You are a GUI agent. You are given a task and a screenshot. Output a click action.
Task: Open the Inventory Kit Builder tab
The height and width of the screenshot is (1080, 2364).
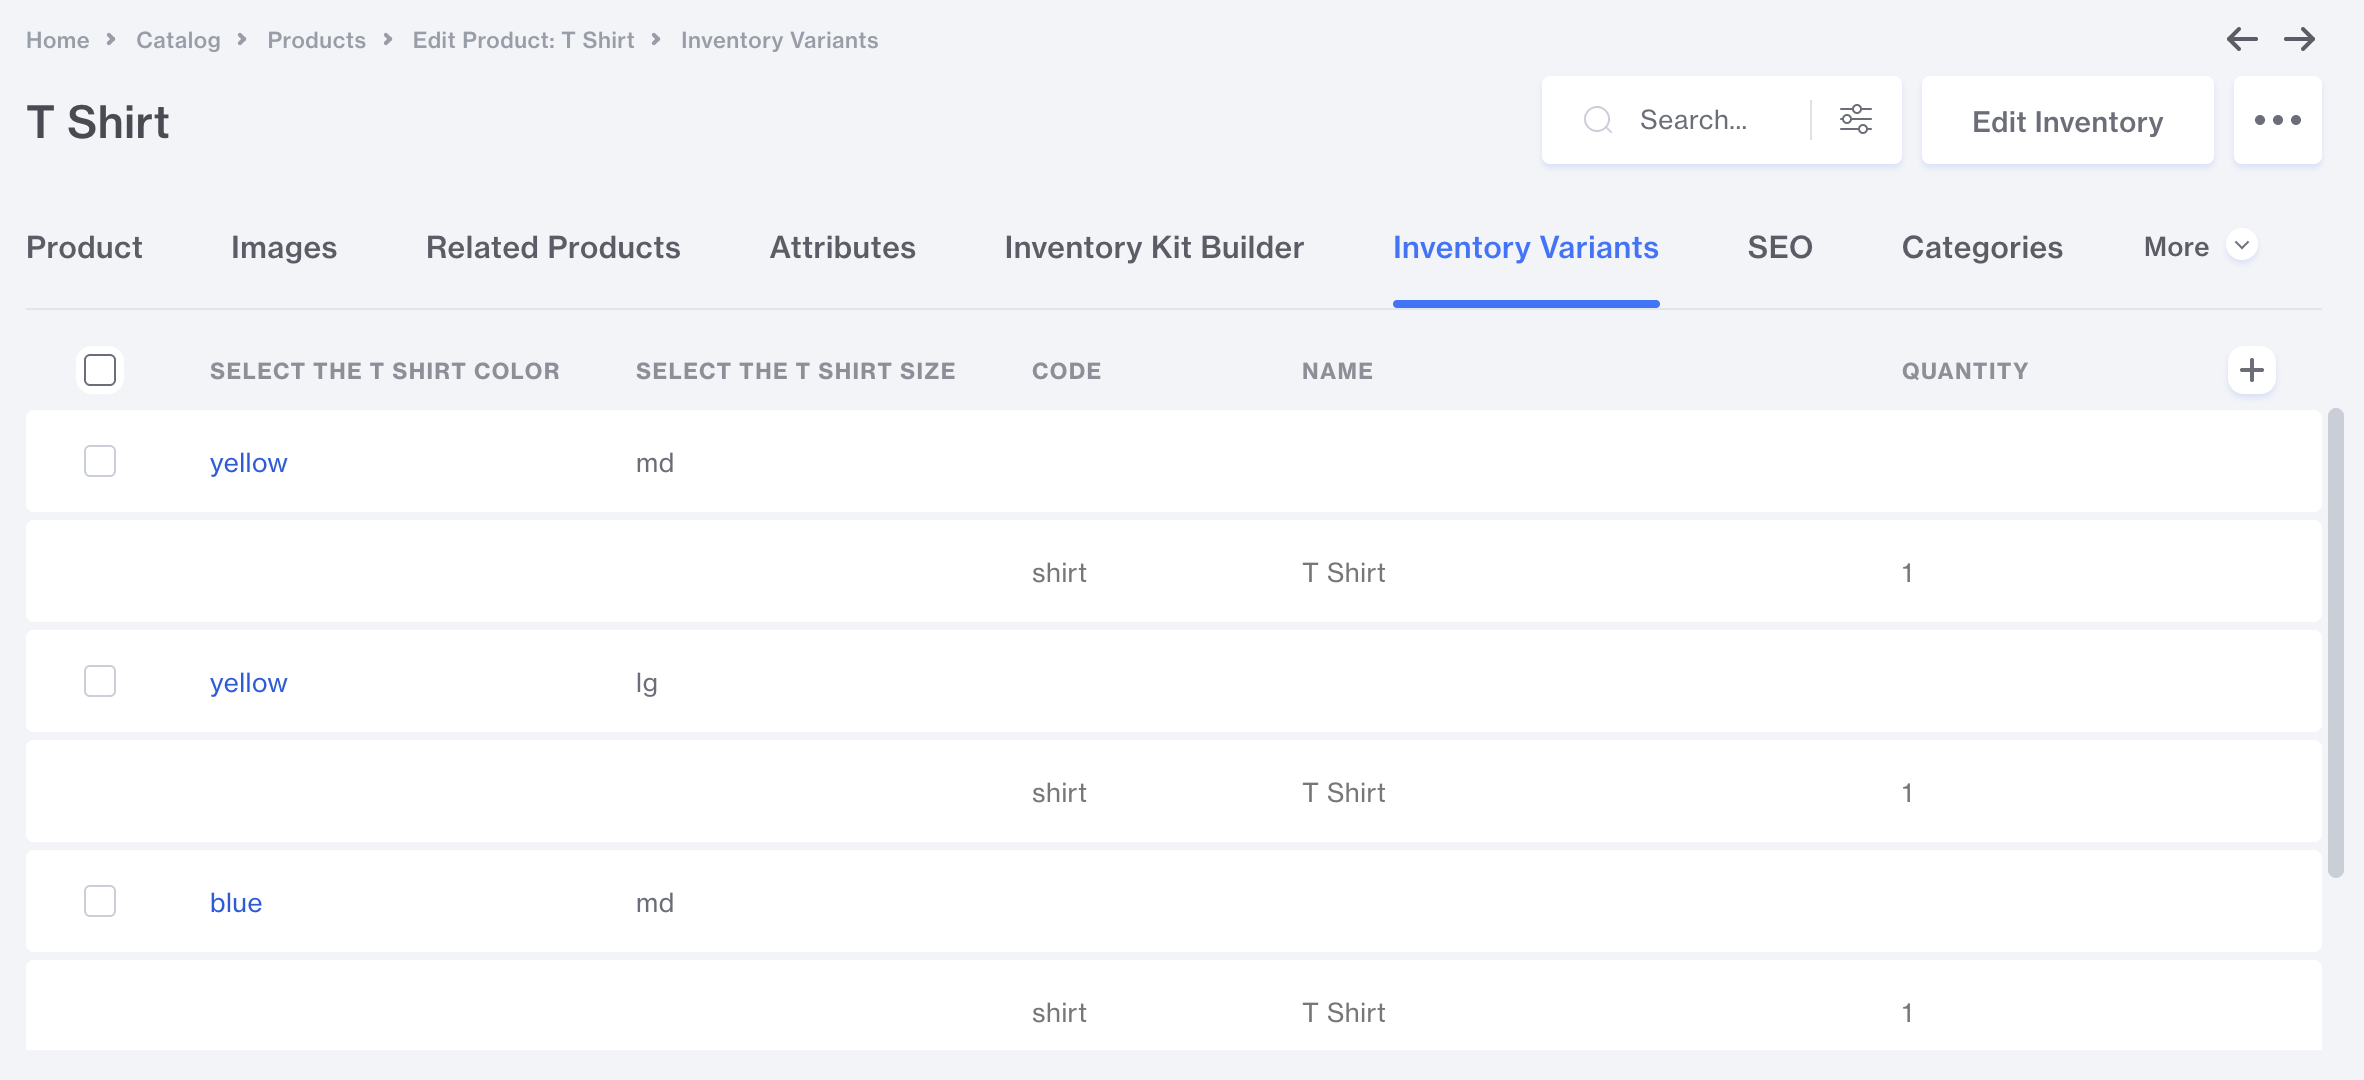(x=1154, y=247)
